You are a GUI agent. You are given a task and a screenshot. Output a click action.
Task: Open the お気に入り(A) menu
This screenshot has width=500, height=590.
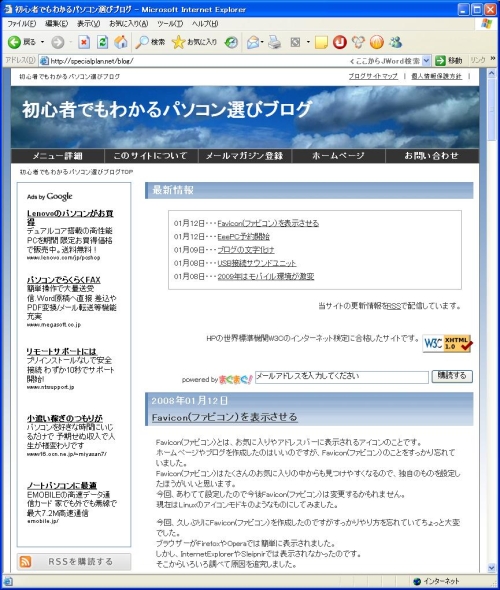click(x=129, y=24)
